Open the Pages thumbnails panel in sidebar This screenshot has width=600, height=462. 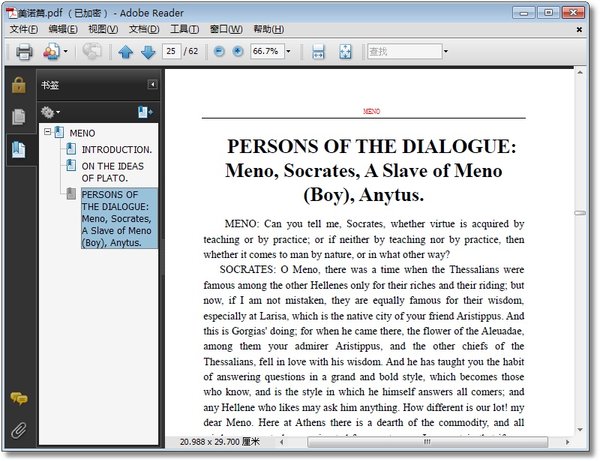point(18,117)
